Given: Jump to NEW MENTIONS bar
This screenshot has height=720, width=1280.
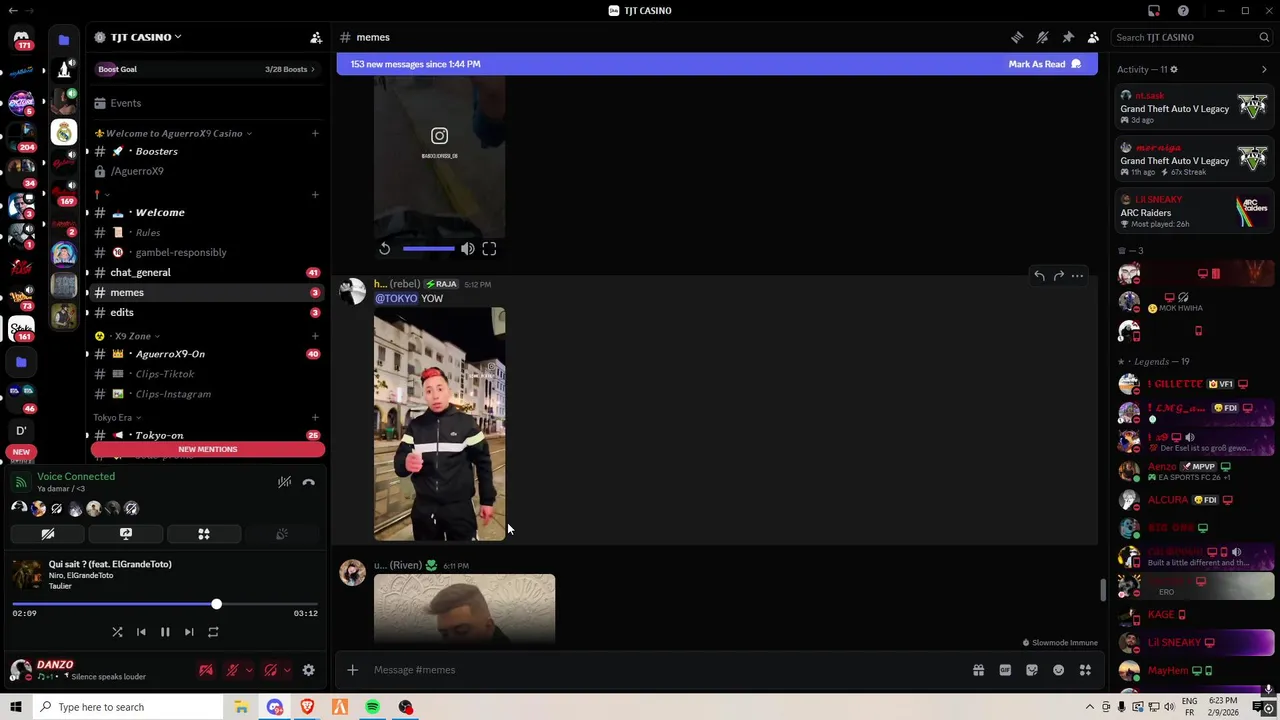Looking at the screenshot, I should click(208, 449).
